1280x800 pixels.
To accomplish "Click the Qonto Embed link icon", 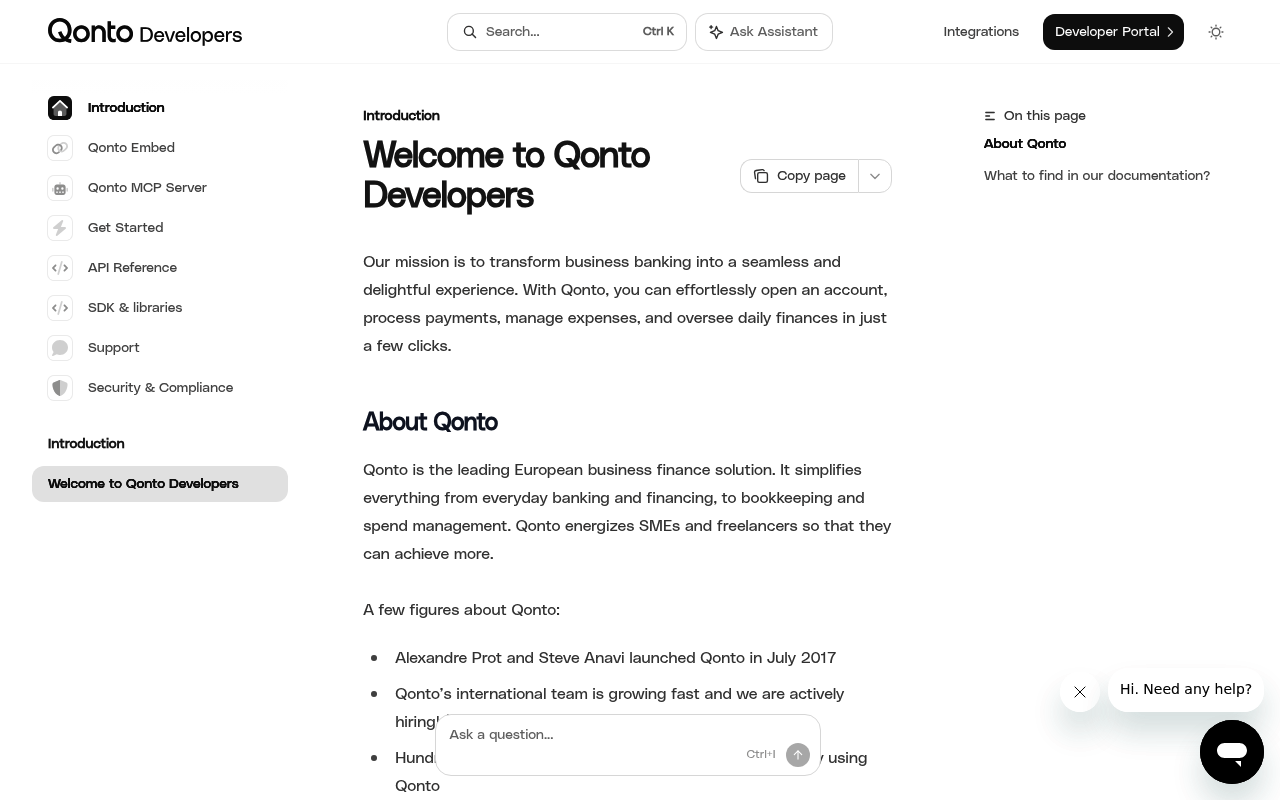I will (x=60, y=148).
